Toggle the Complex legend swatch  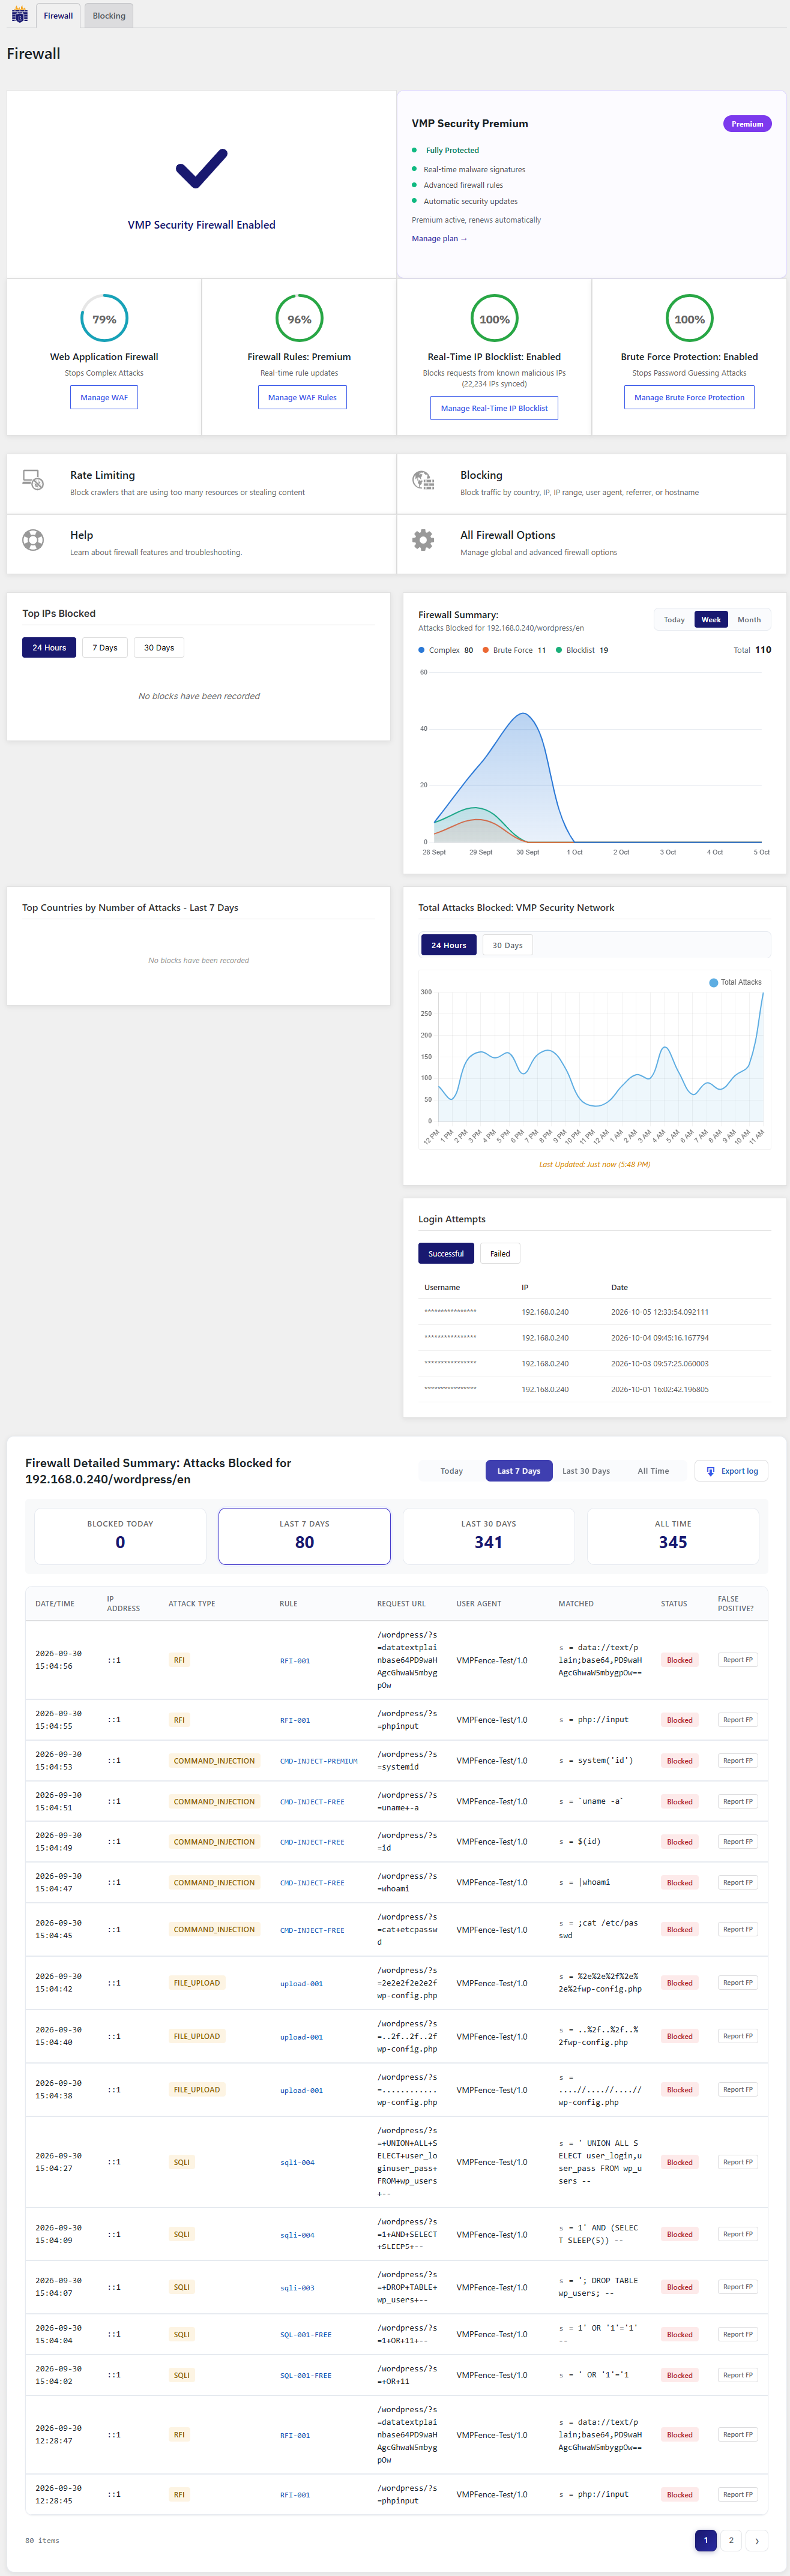[421, 650]
